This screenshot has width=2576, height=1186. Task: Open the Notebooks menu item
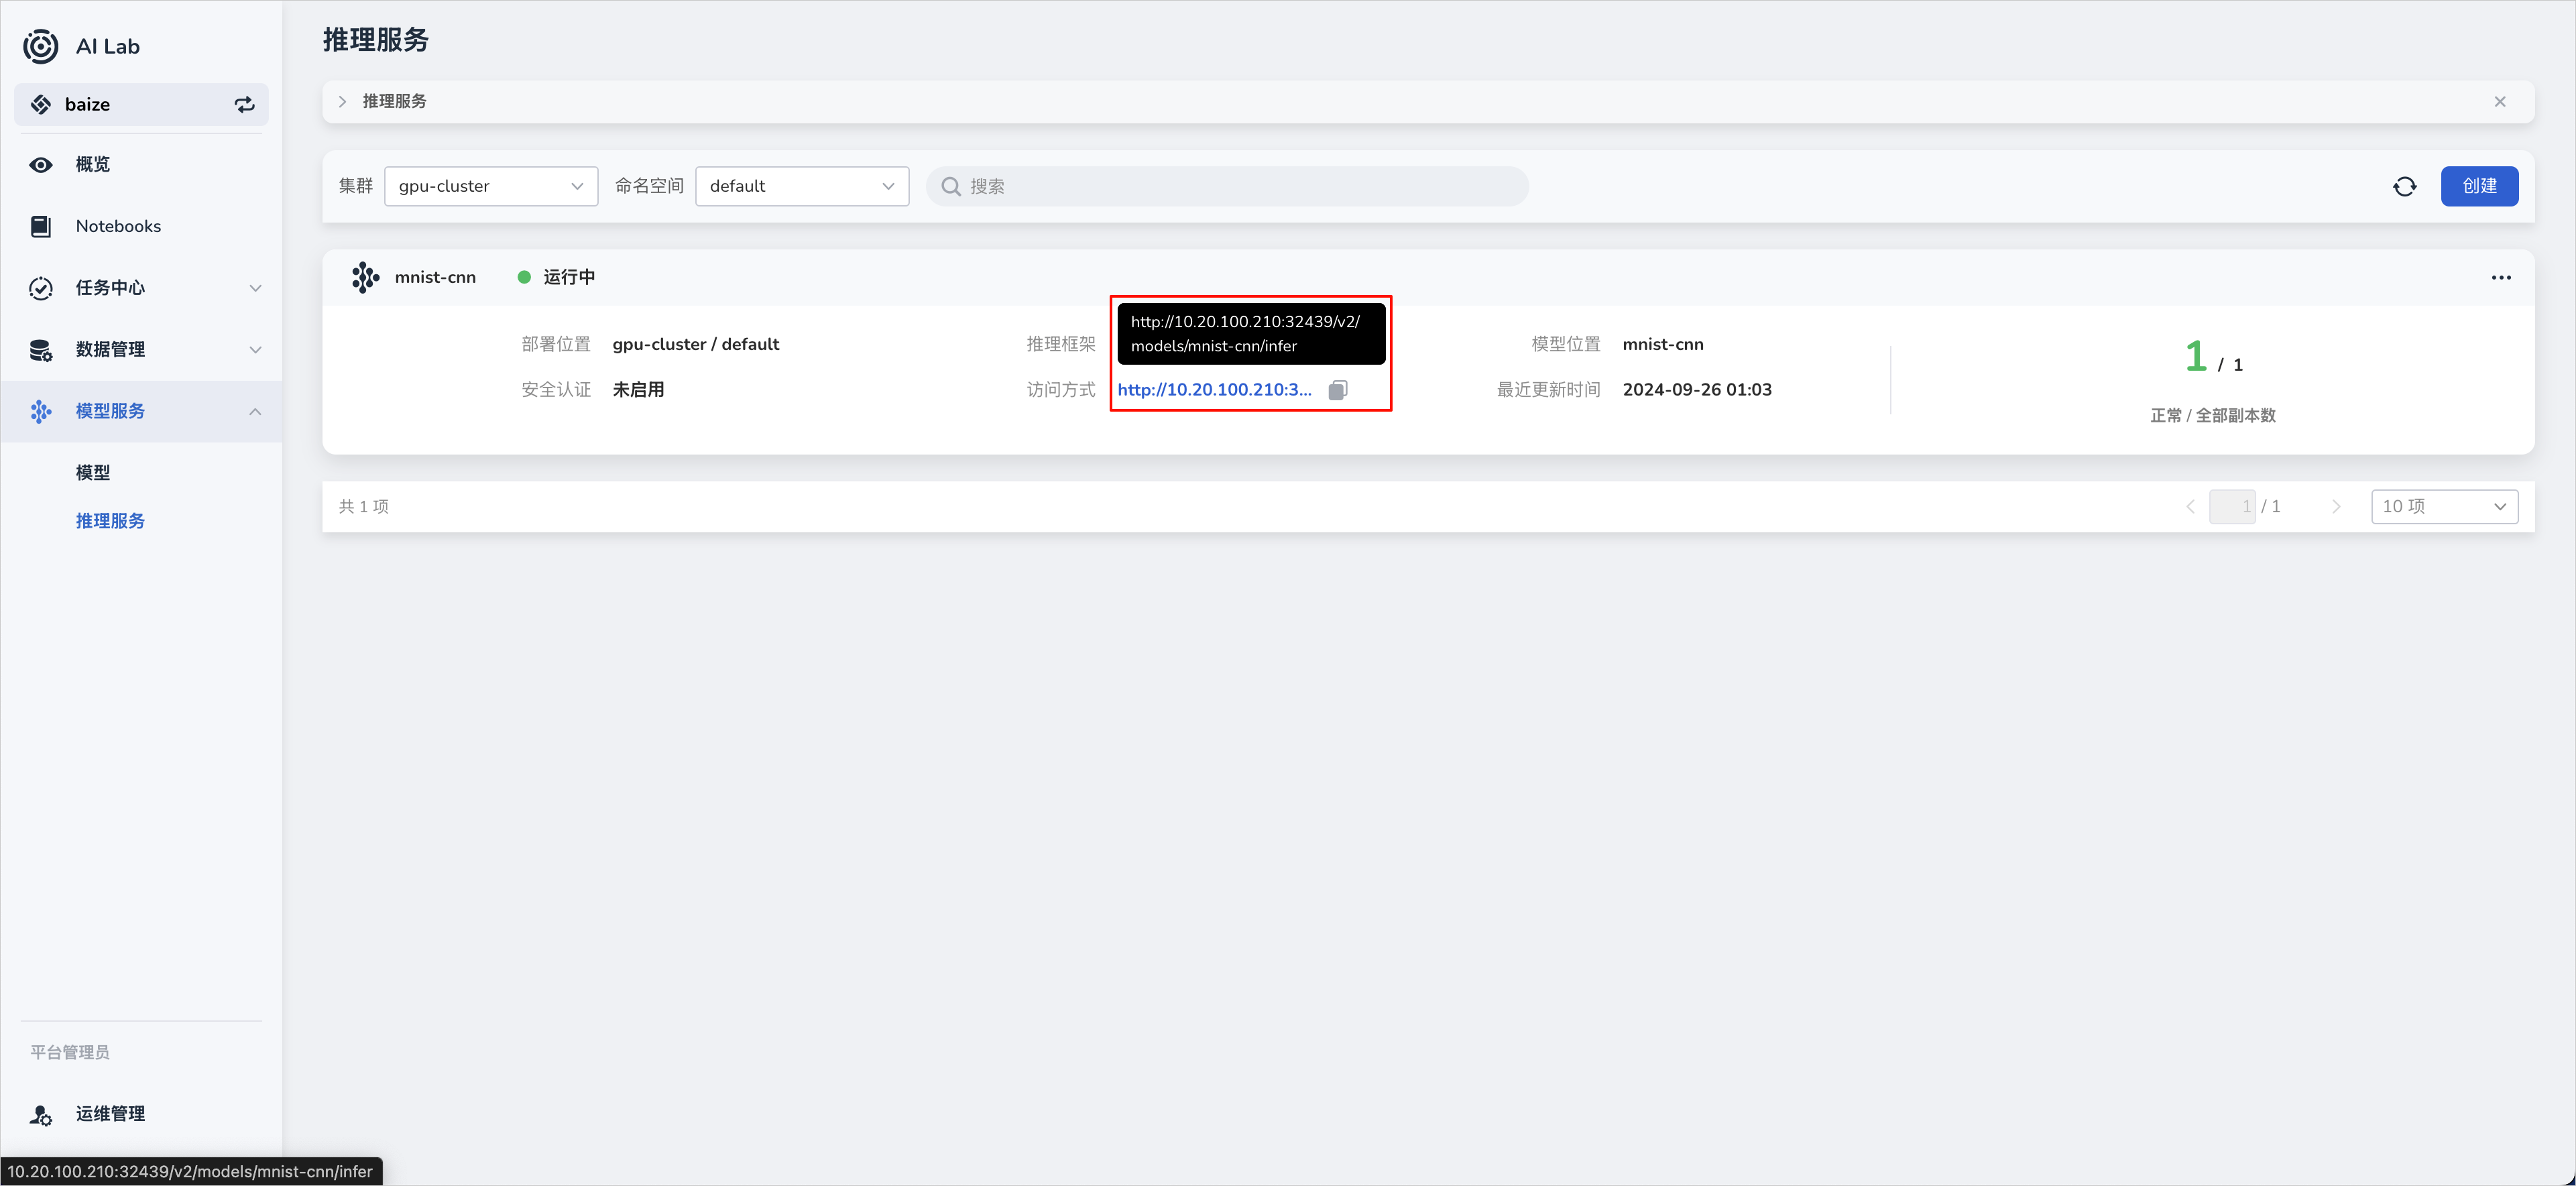tap(141, 227)
